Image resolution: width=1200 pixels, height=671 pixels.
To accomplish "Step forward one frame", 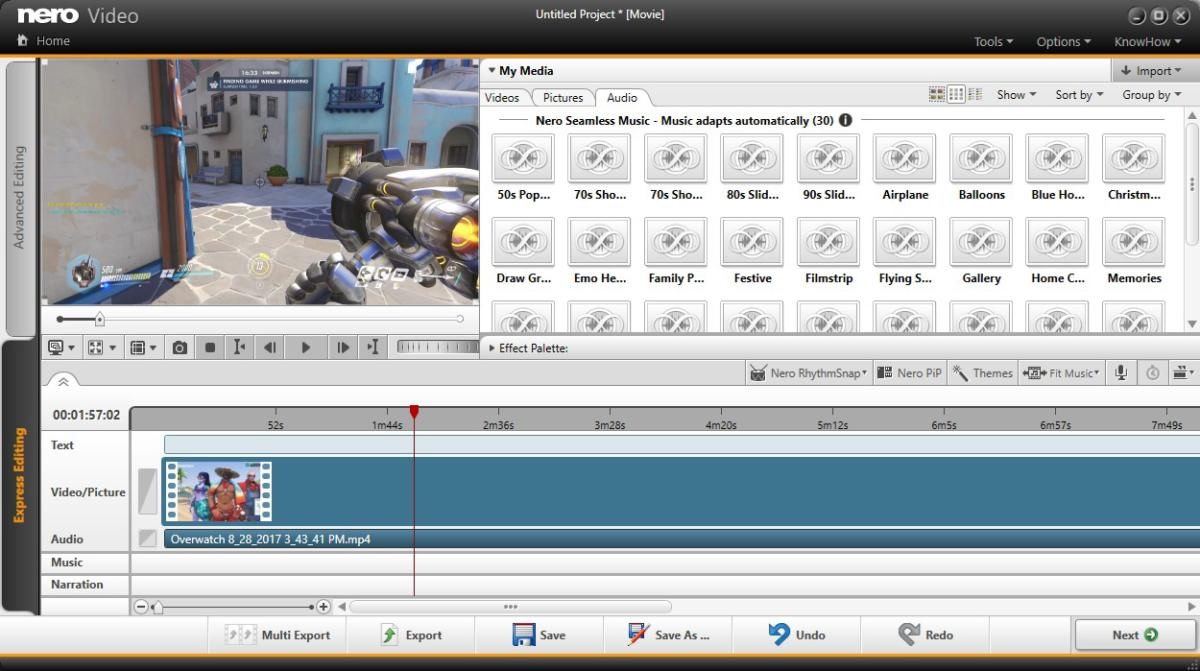I will [x=343, y=348].
